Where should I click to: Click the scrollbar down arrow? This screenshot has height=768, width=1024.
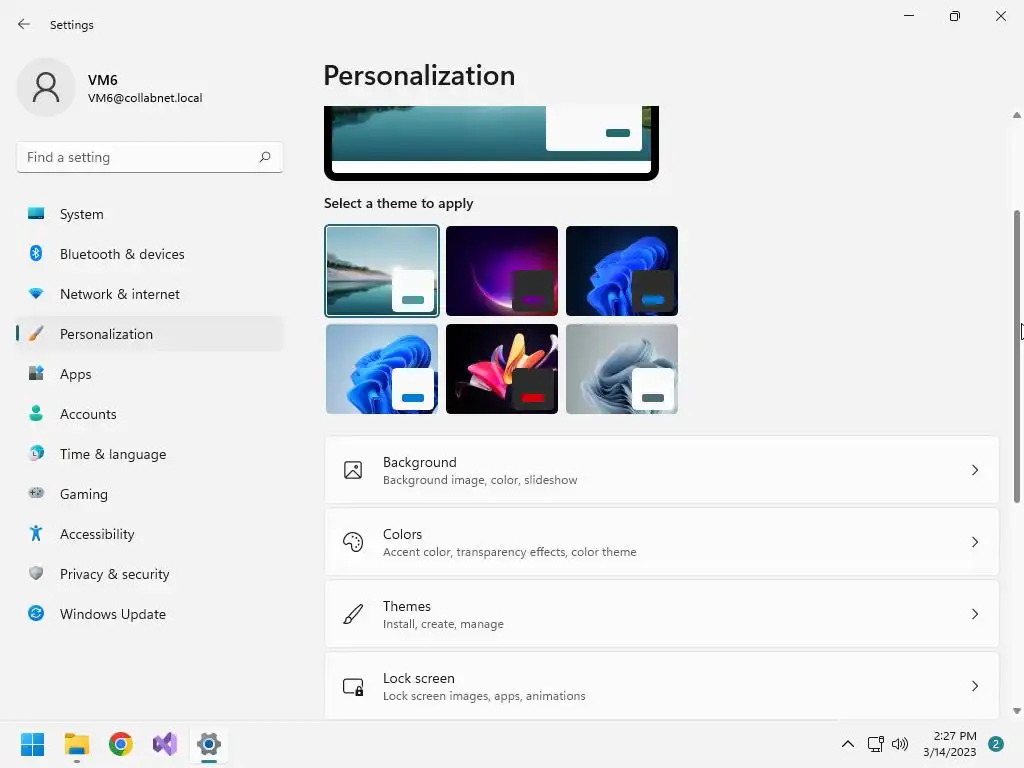1017,711
